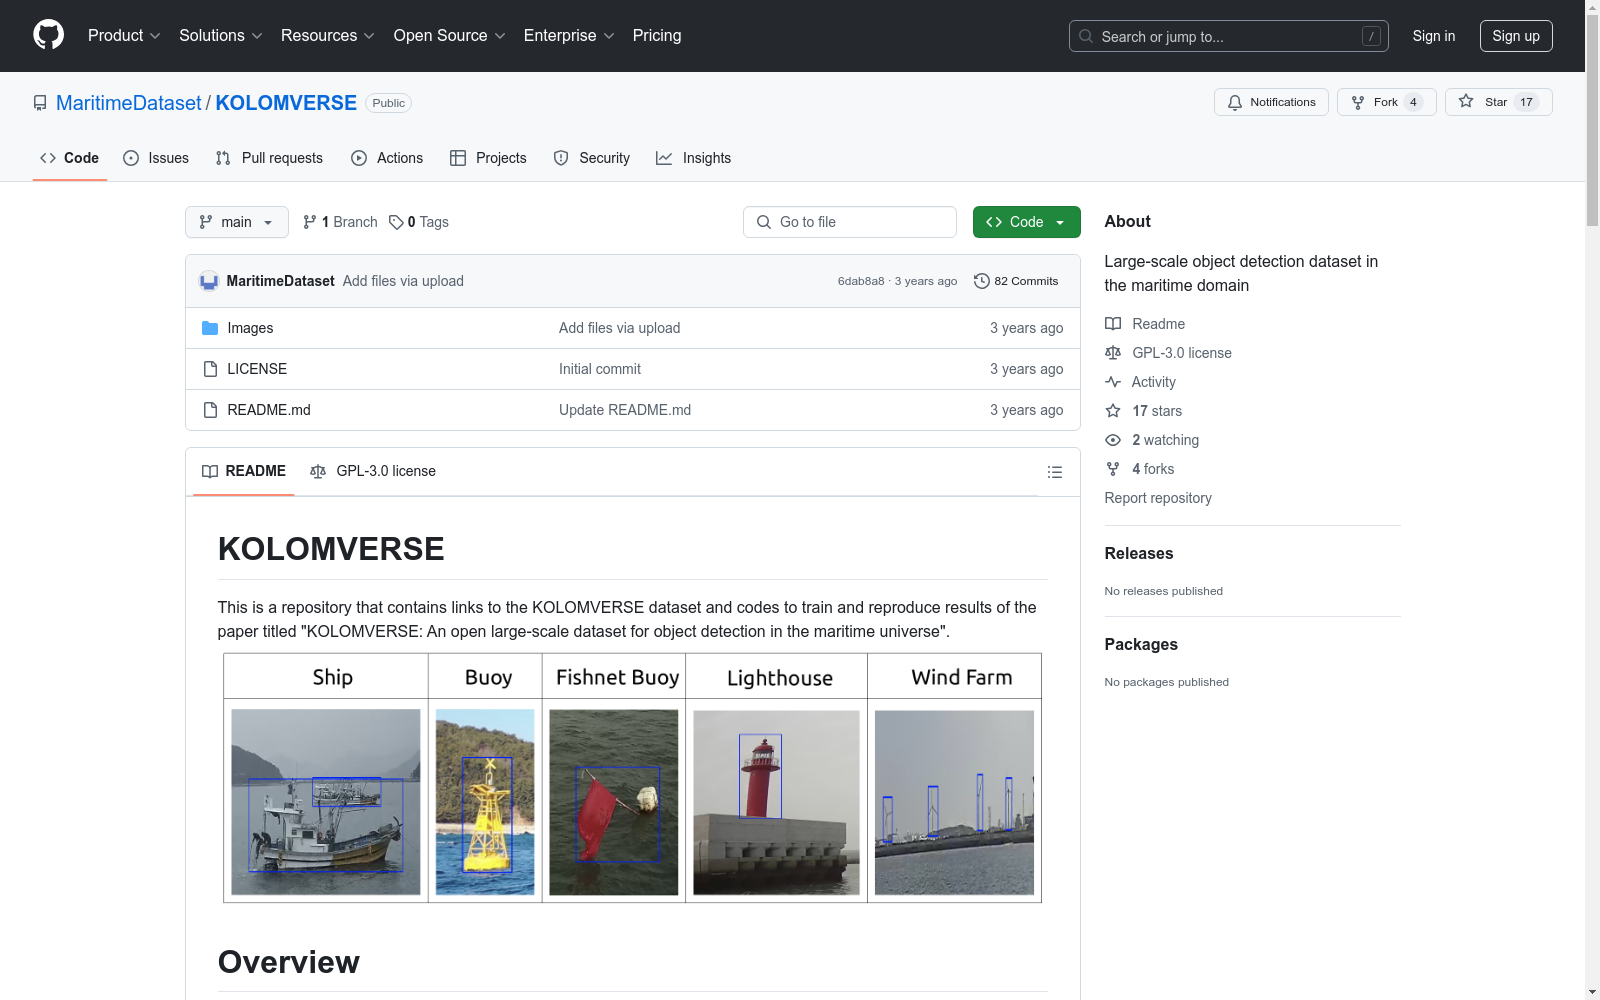View the 17 stars list

click(1144, 411)
